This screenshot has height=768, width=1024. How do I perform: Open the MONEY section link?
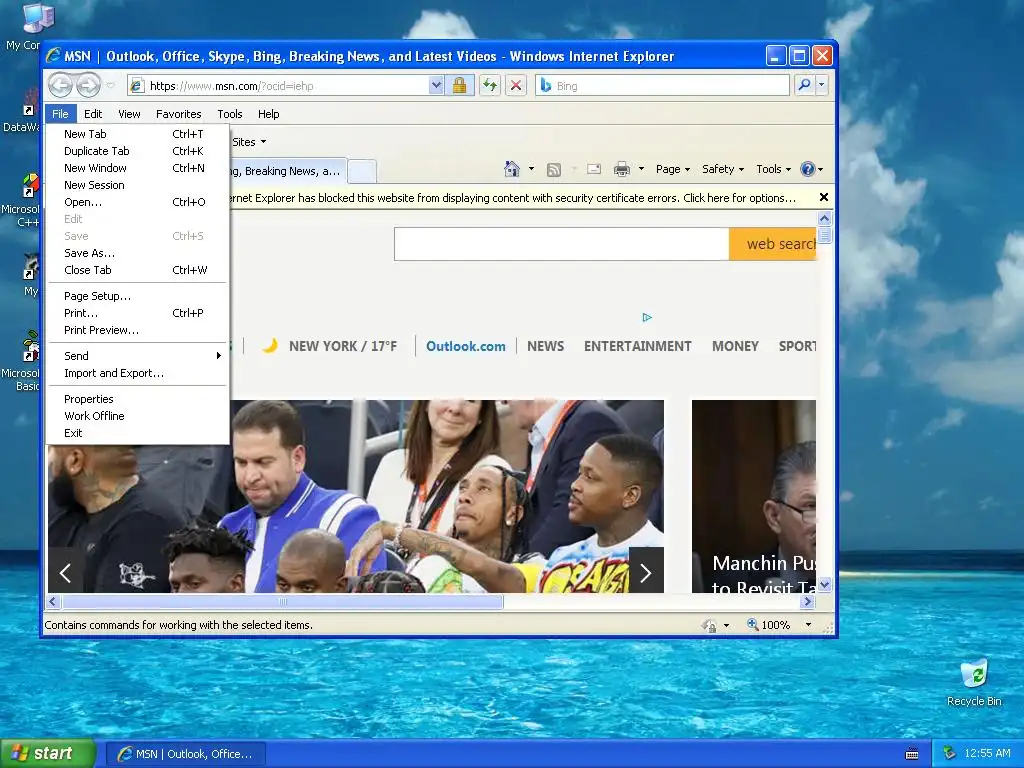735,346
